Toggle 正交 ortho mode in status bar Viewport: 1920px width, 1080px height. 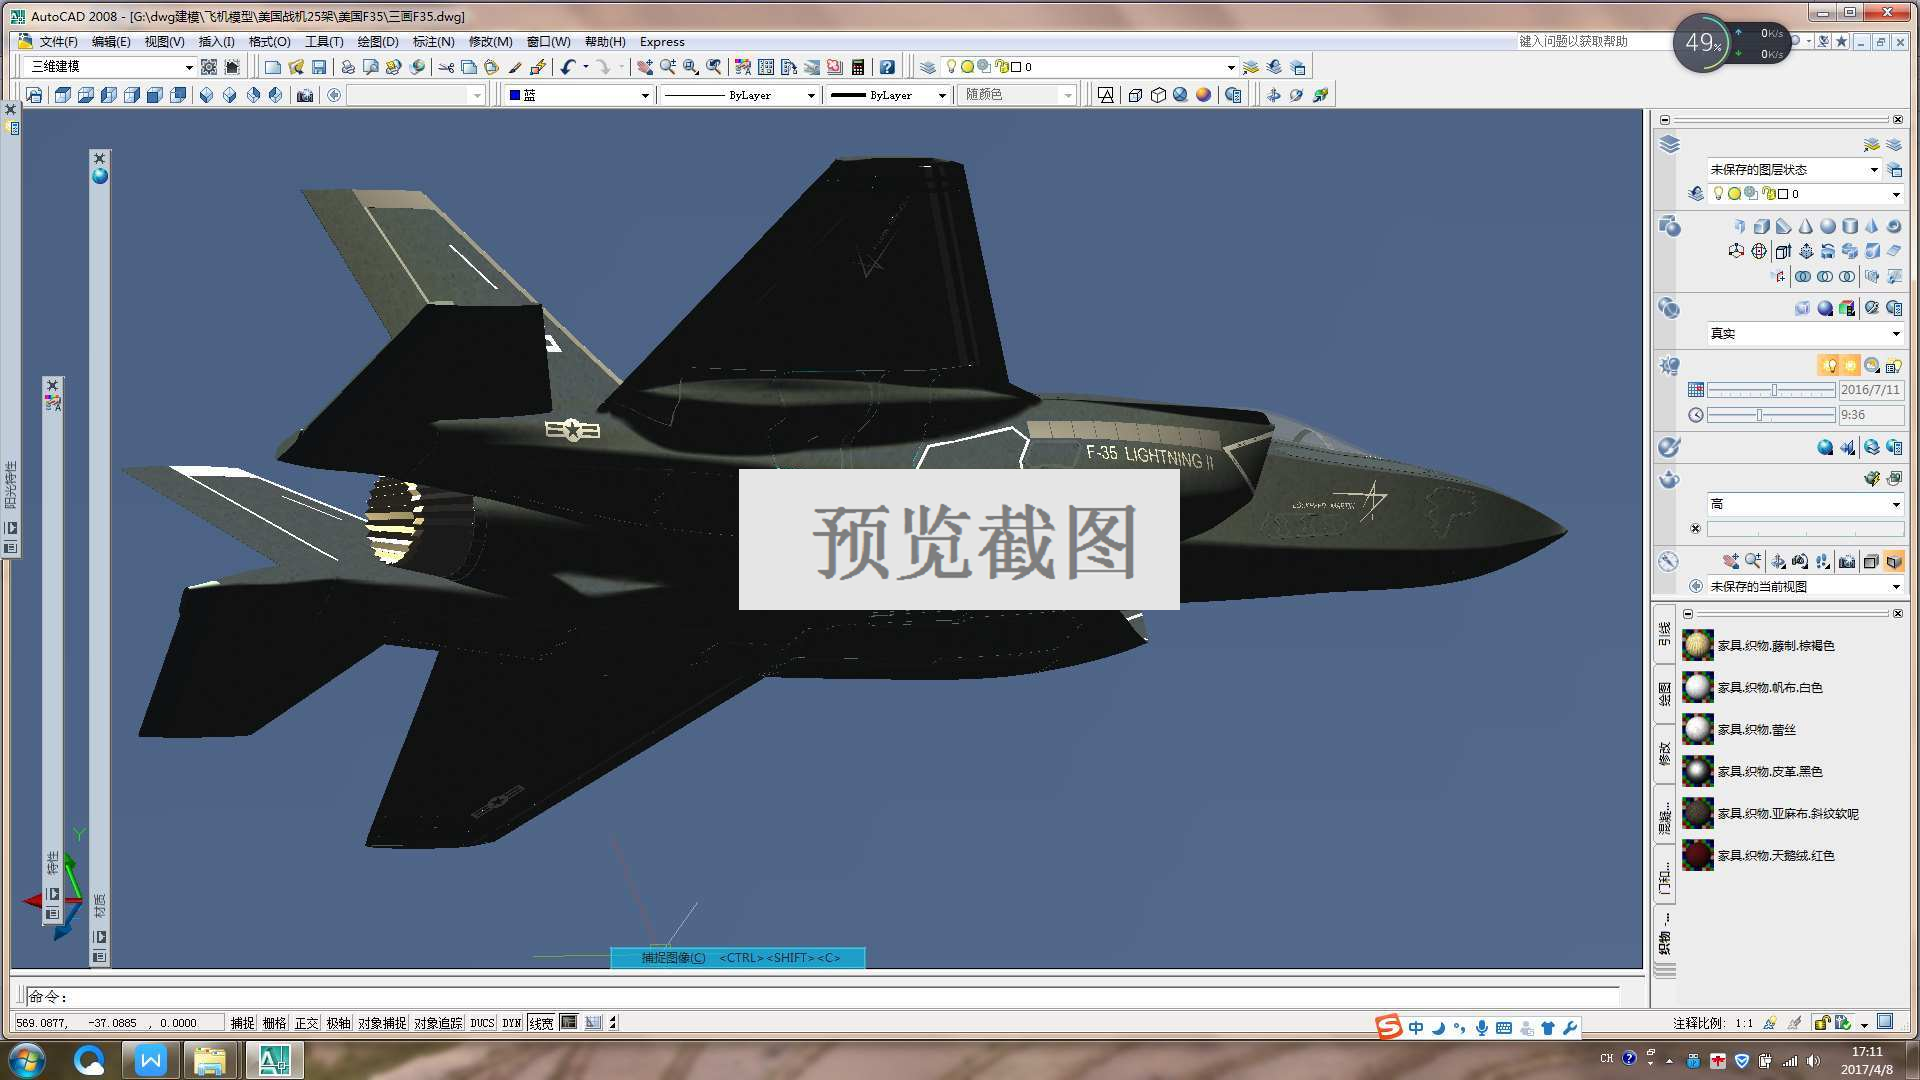tap(307, 1023)
